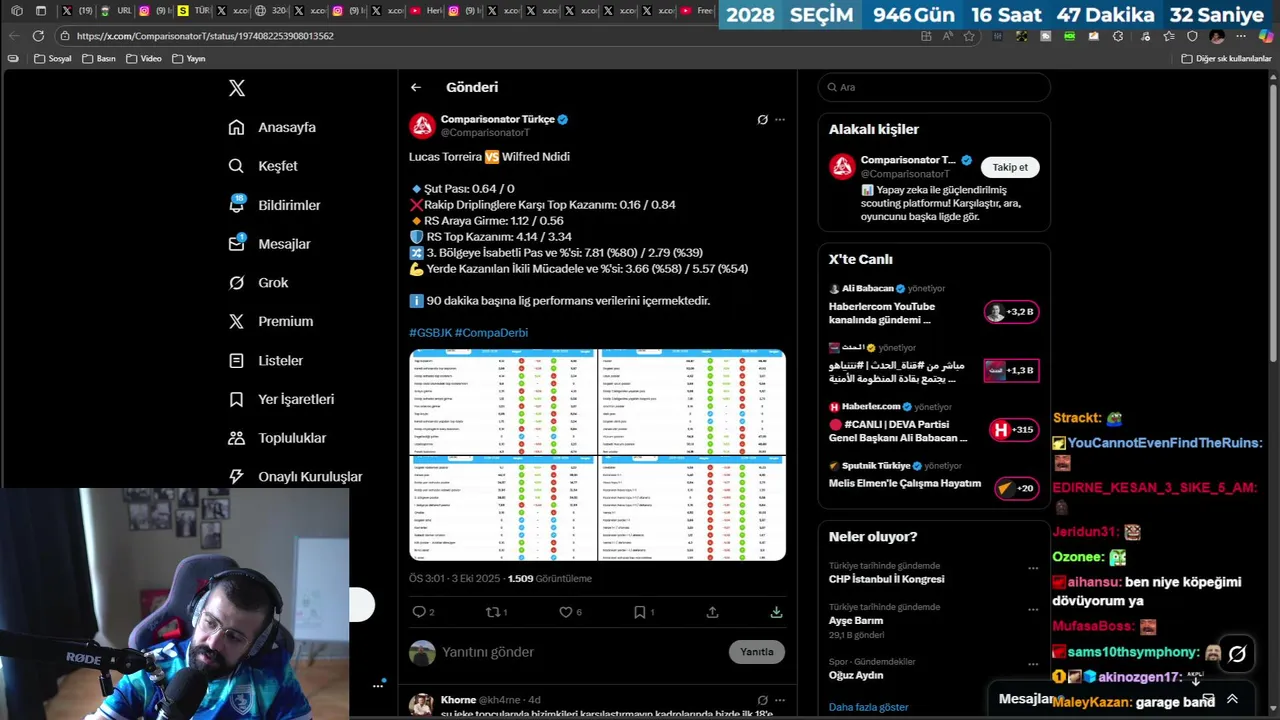The image size is (1280, 720).
Task: Open options for Oğuz Aydın trend
Action: 1033,664
